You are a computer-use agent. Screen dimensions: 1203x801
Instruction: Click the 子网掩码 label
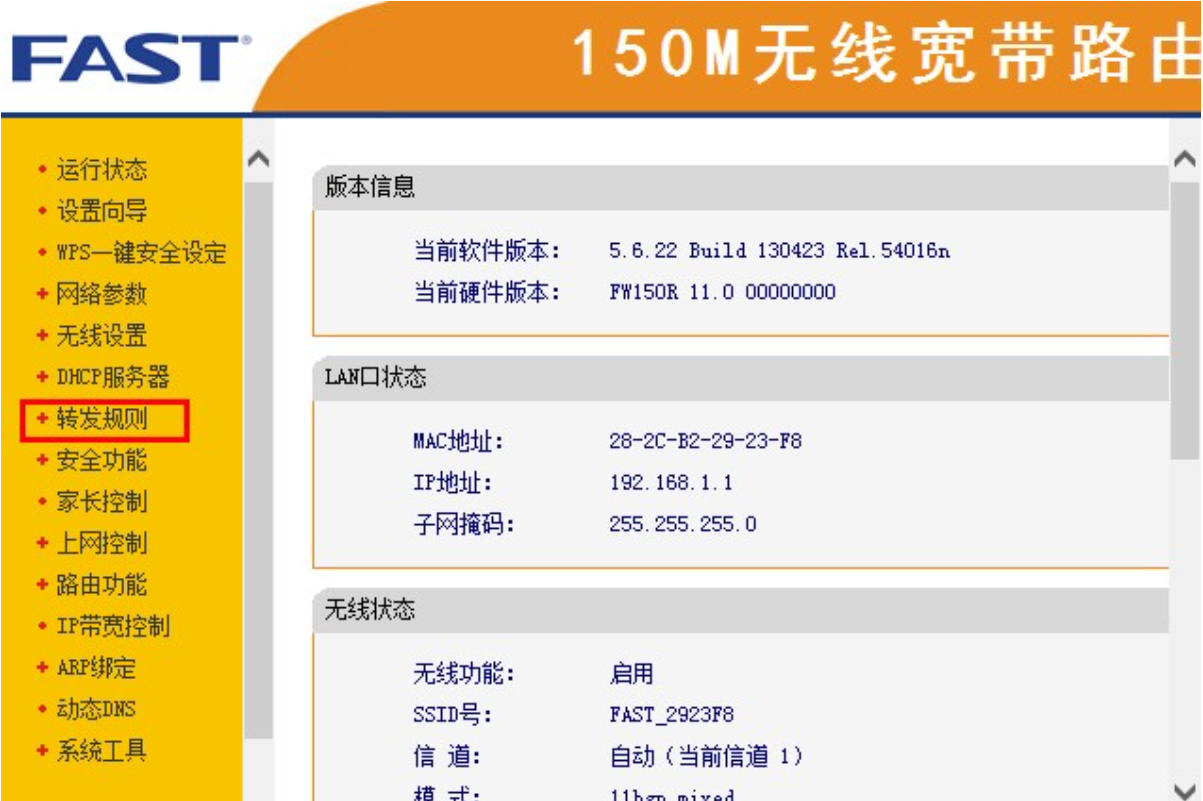(464, 524)
